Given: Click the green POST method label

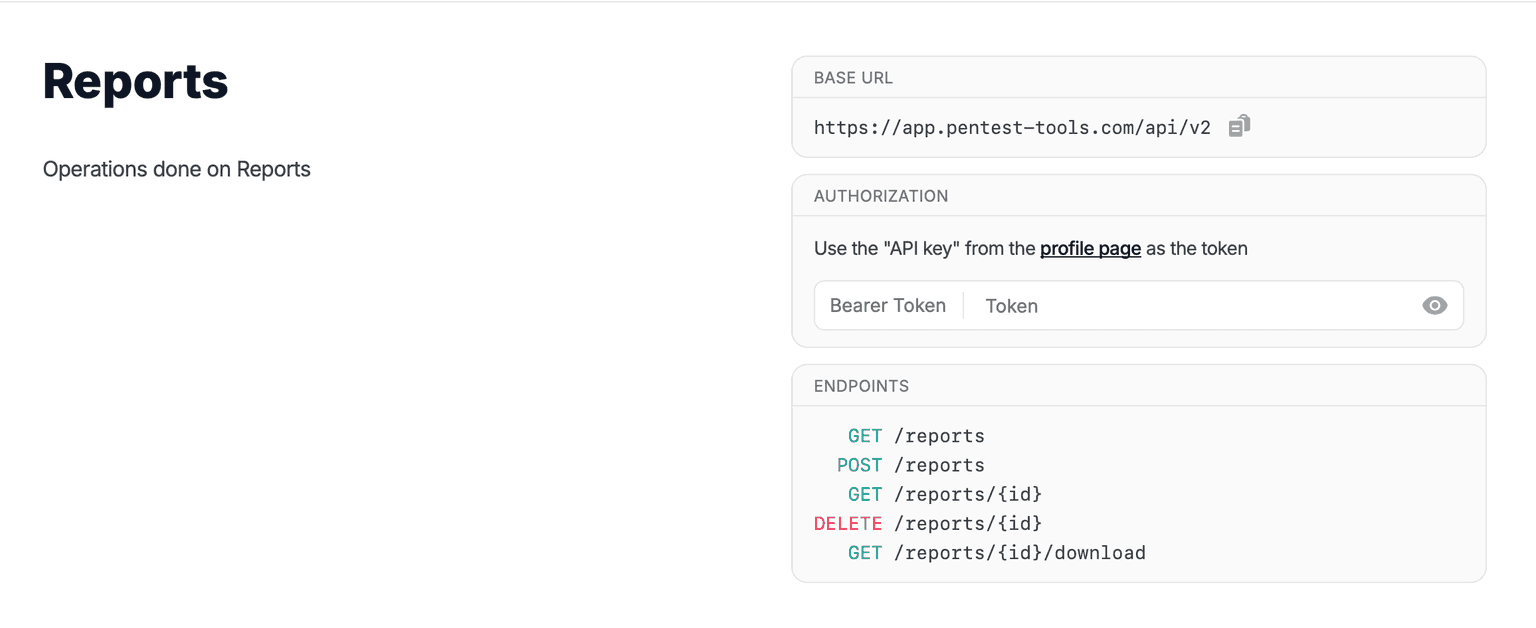Looking at the screenshot, I should pos(859,465).
